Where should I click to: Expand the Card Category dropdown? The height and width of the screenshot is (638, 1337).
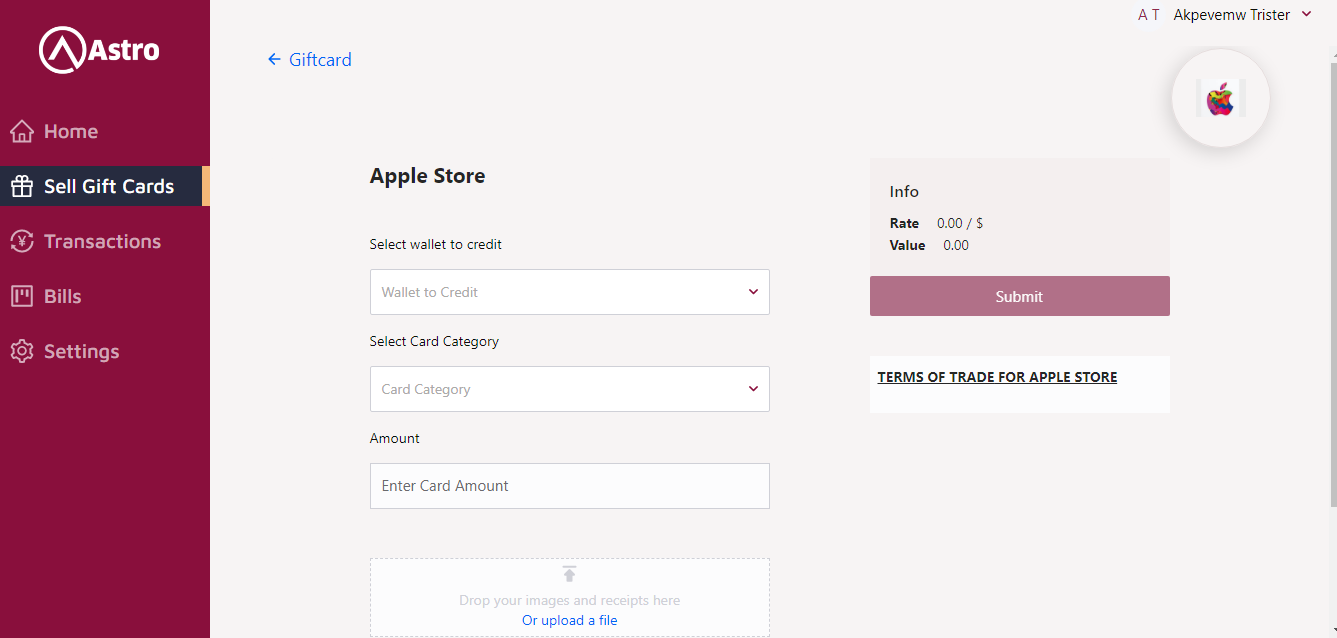[x=569, y=389]
